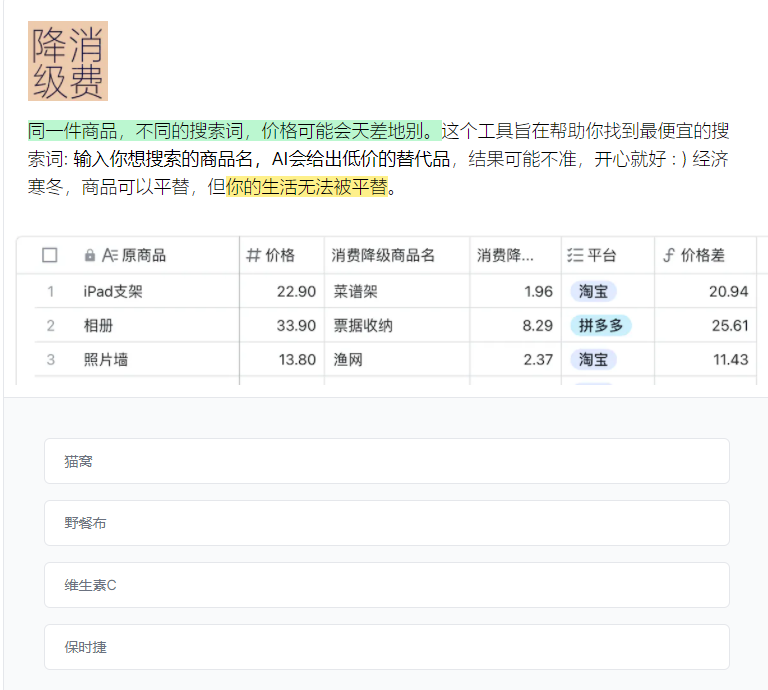Select the 票据收纳 cell

click(x=363, y=326)
